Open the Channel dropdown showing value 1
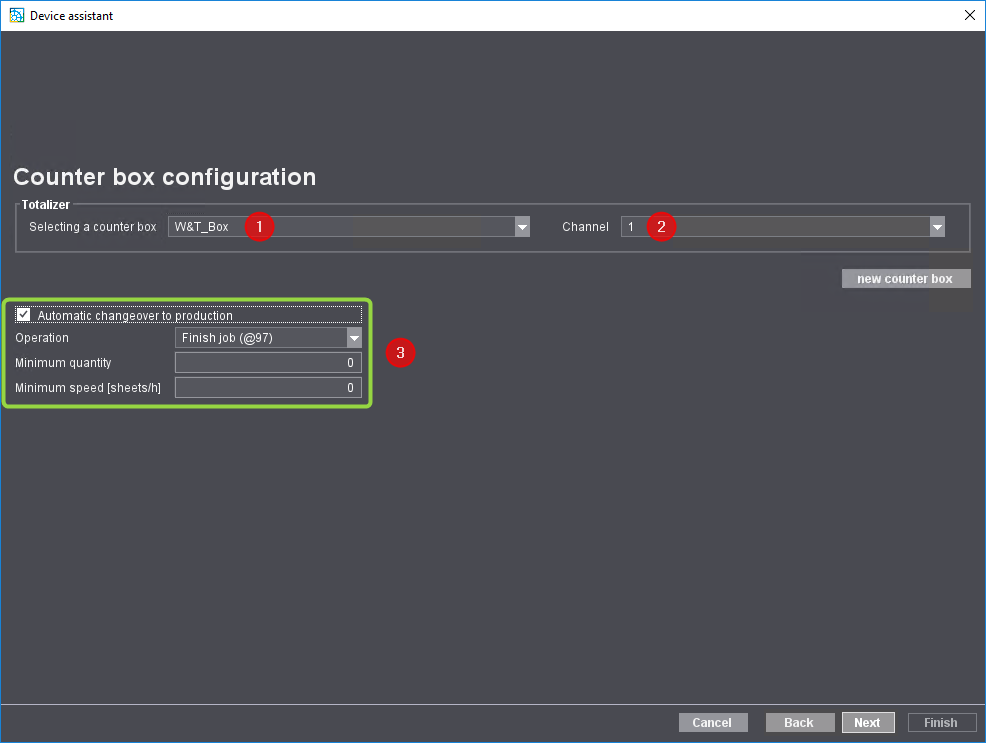Image resolution: width=986 pixels, height=743 pixels. [x=937, y=227]
